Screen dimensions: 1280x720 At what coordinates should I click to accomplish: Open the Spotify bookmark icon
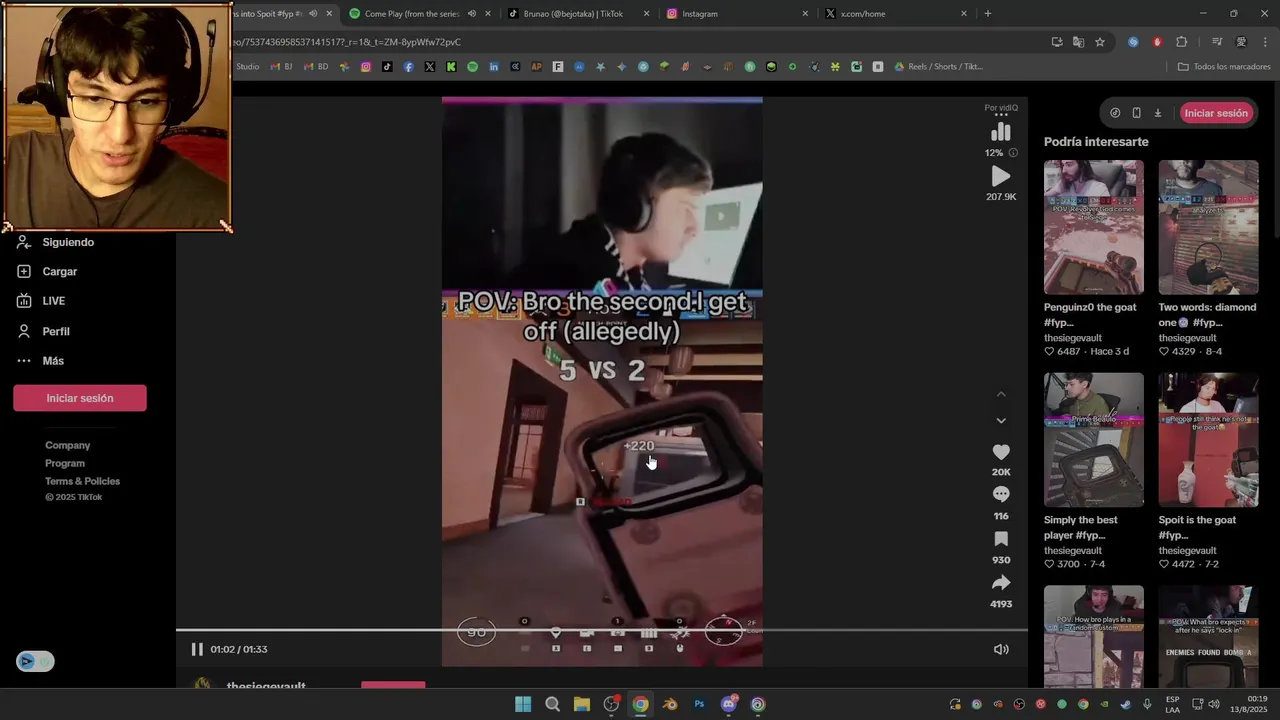473,67
